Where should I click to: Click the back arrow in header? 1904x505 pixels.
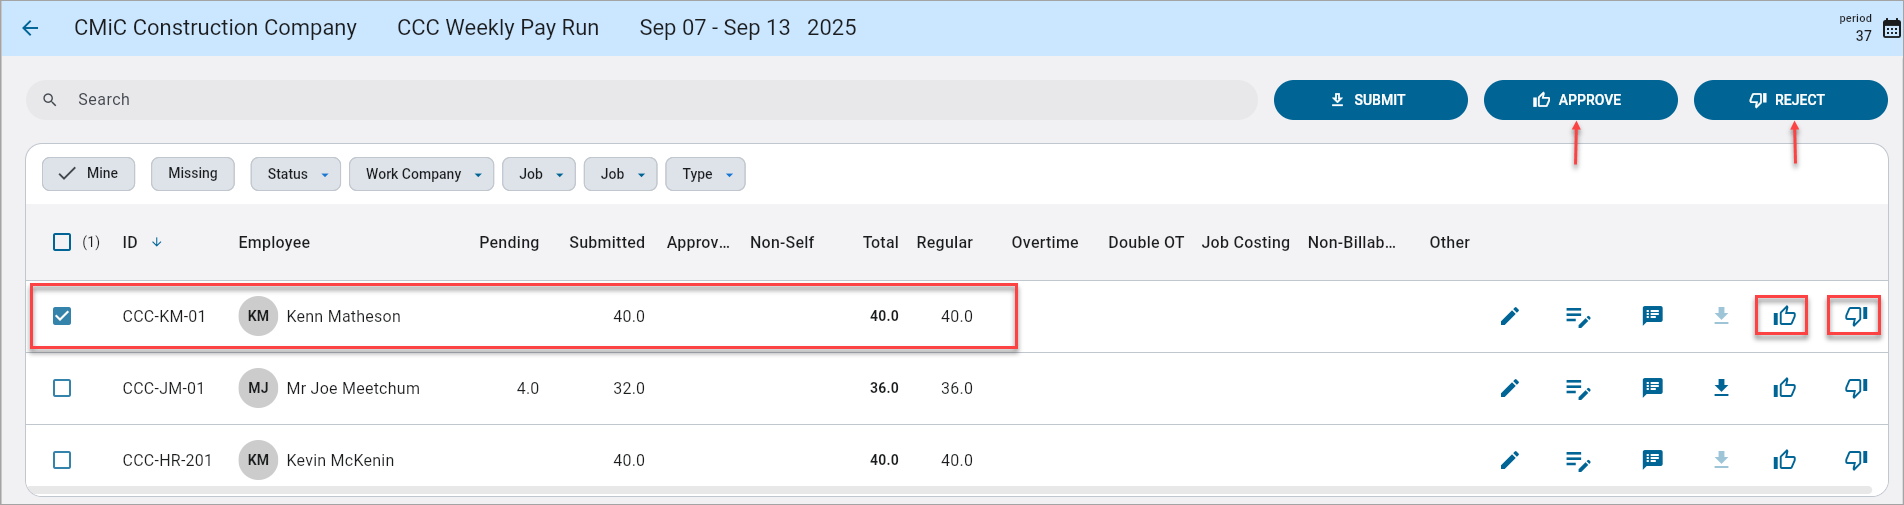click(x=30, y=28)
